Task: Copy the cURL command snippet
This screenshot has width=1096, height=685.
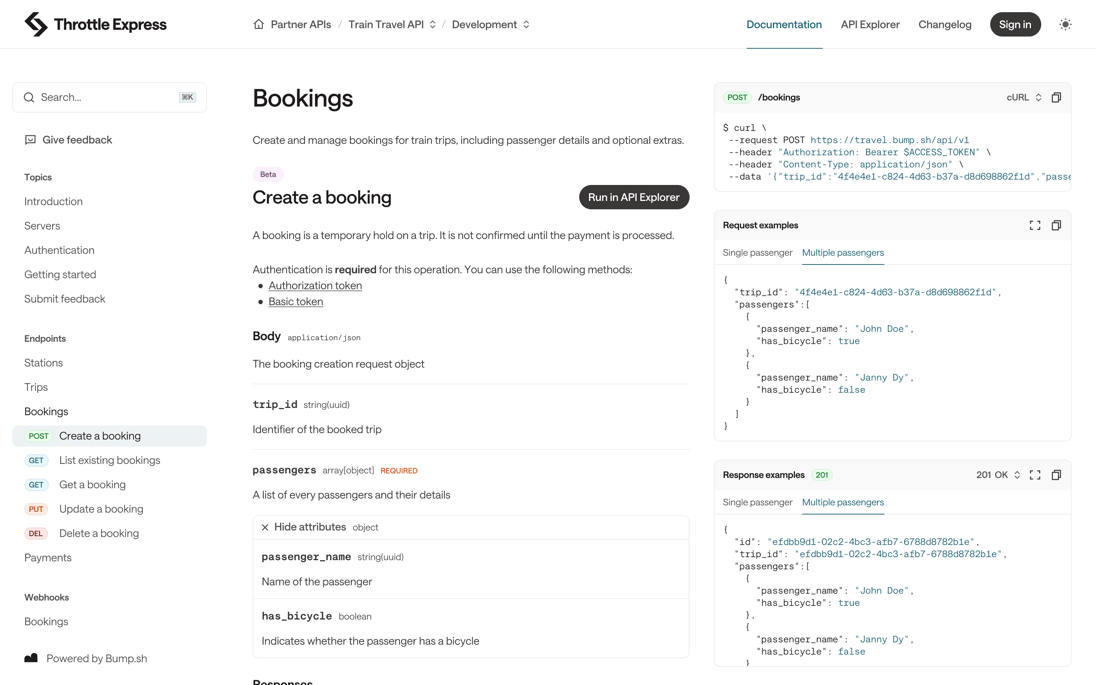Action: [x=1057, y=97]
